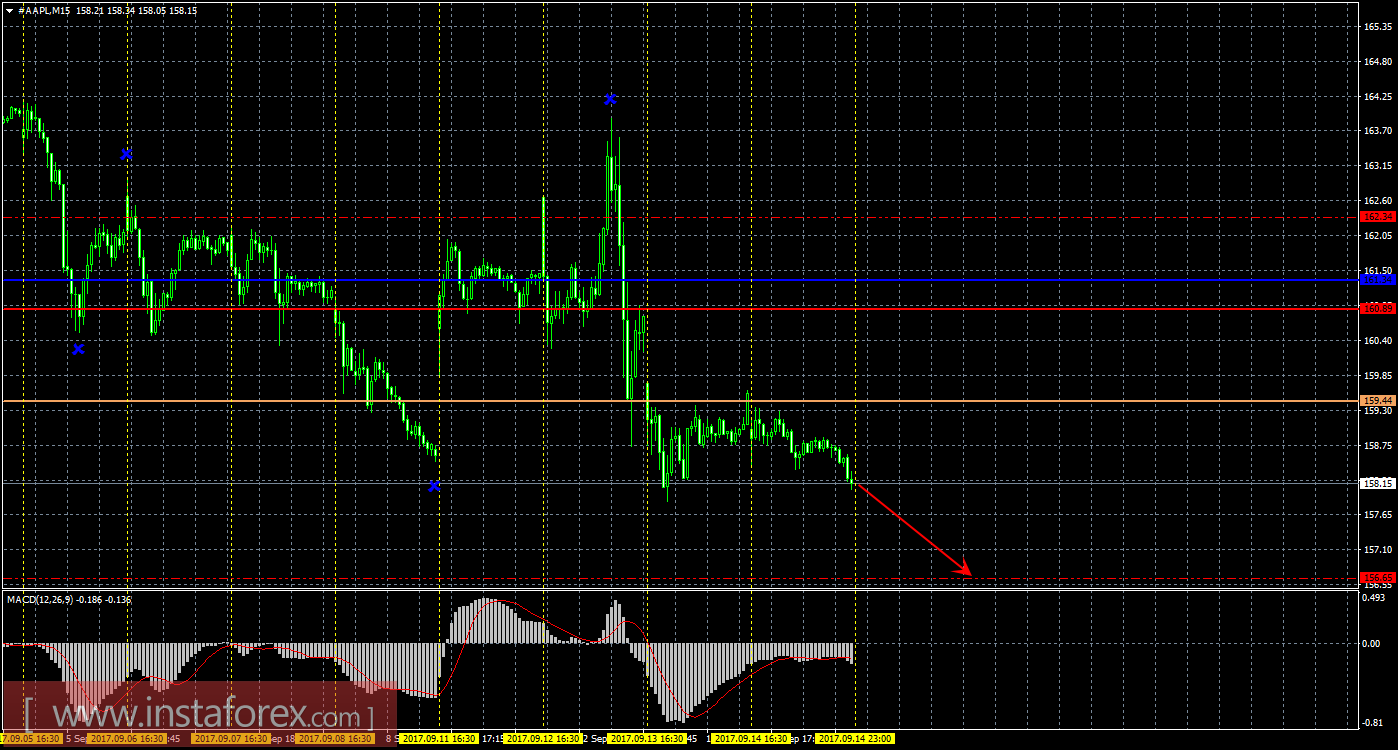Click the 2017.09.11 16:30 date marker
Image resolution: width=1398 pixels, height=750 pixels.
pyautogui.click(x=438, y=739)
